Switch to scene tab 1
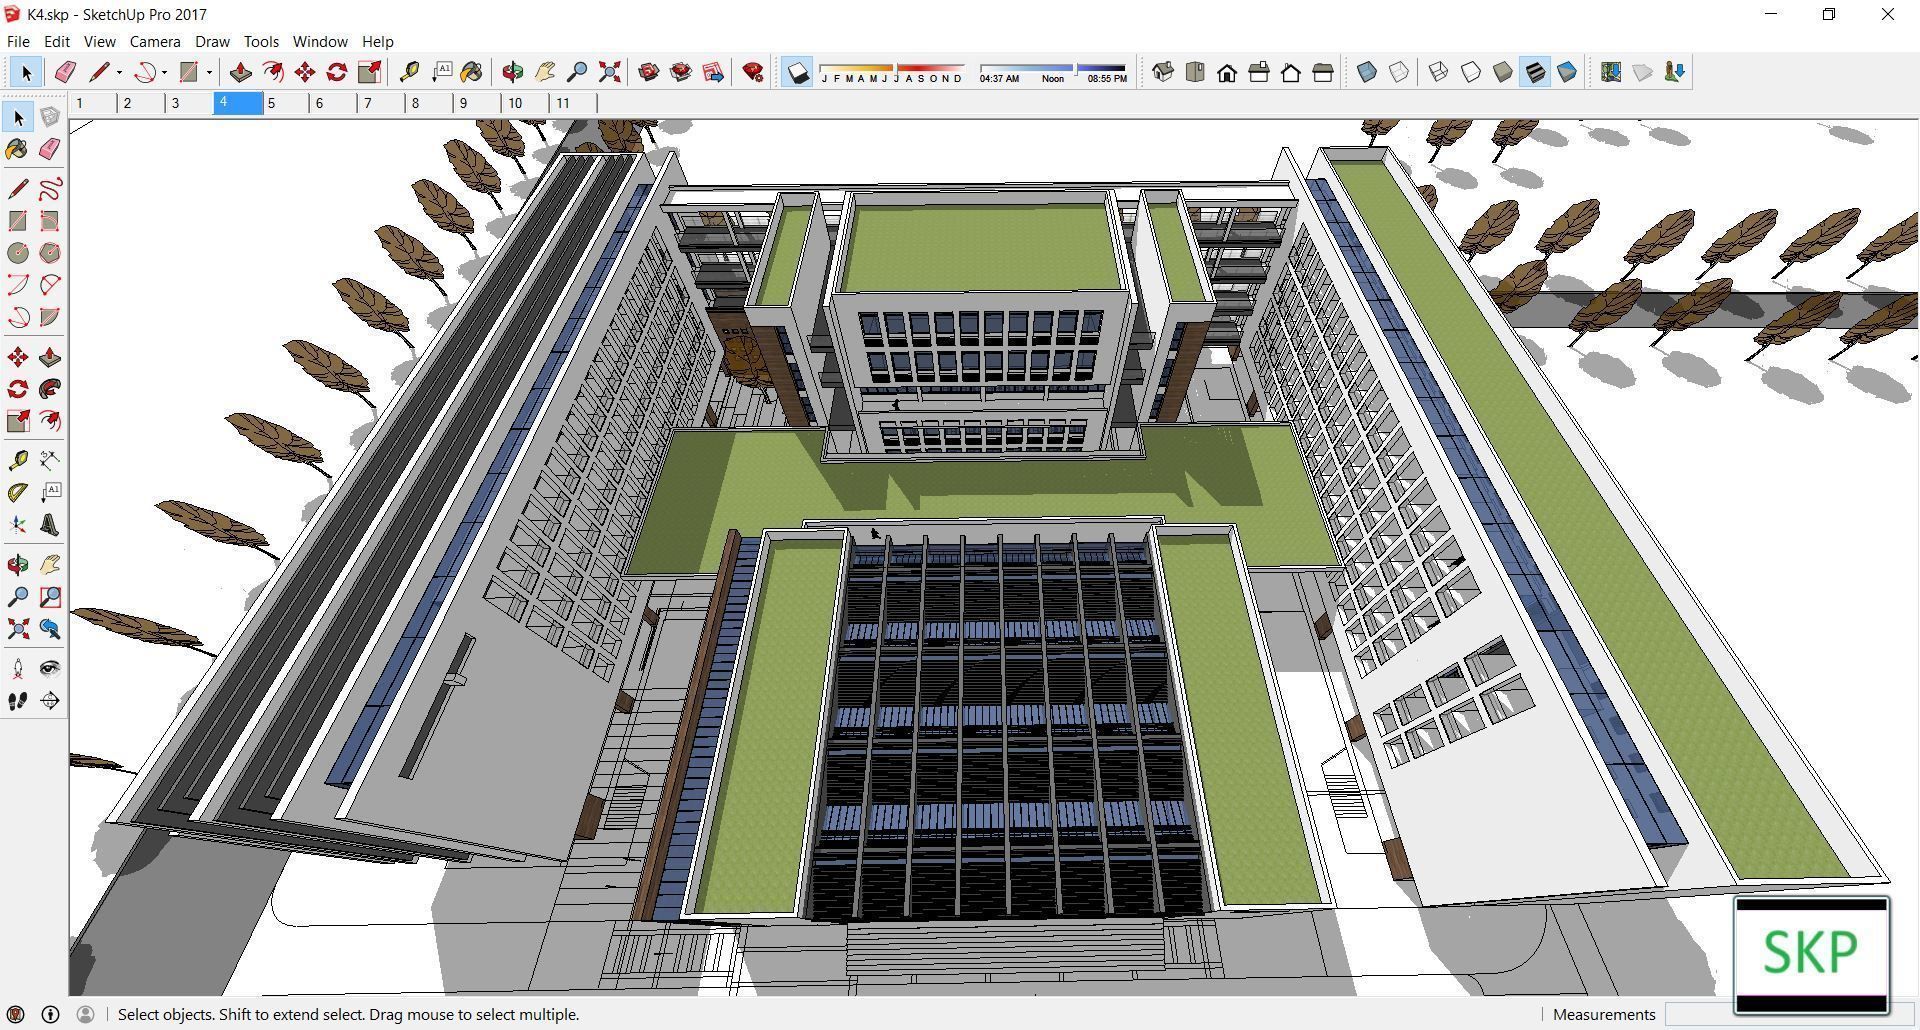This screenshot has width=1920, height=1030. click(x=93, y=103)
